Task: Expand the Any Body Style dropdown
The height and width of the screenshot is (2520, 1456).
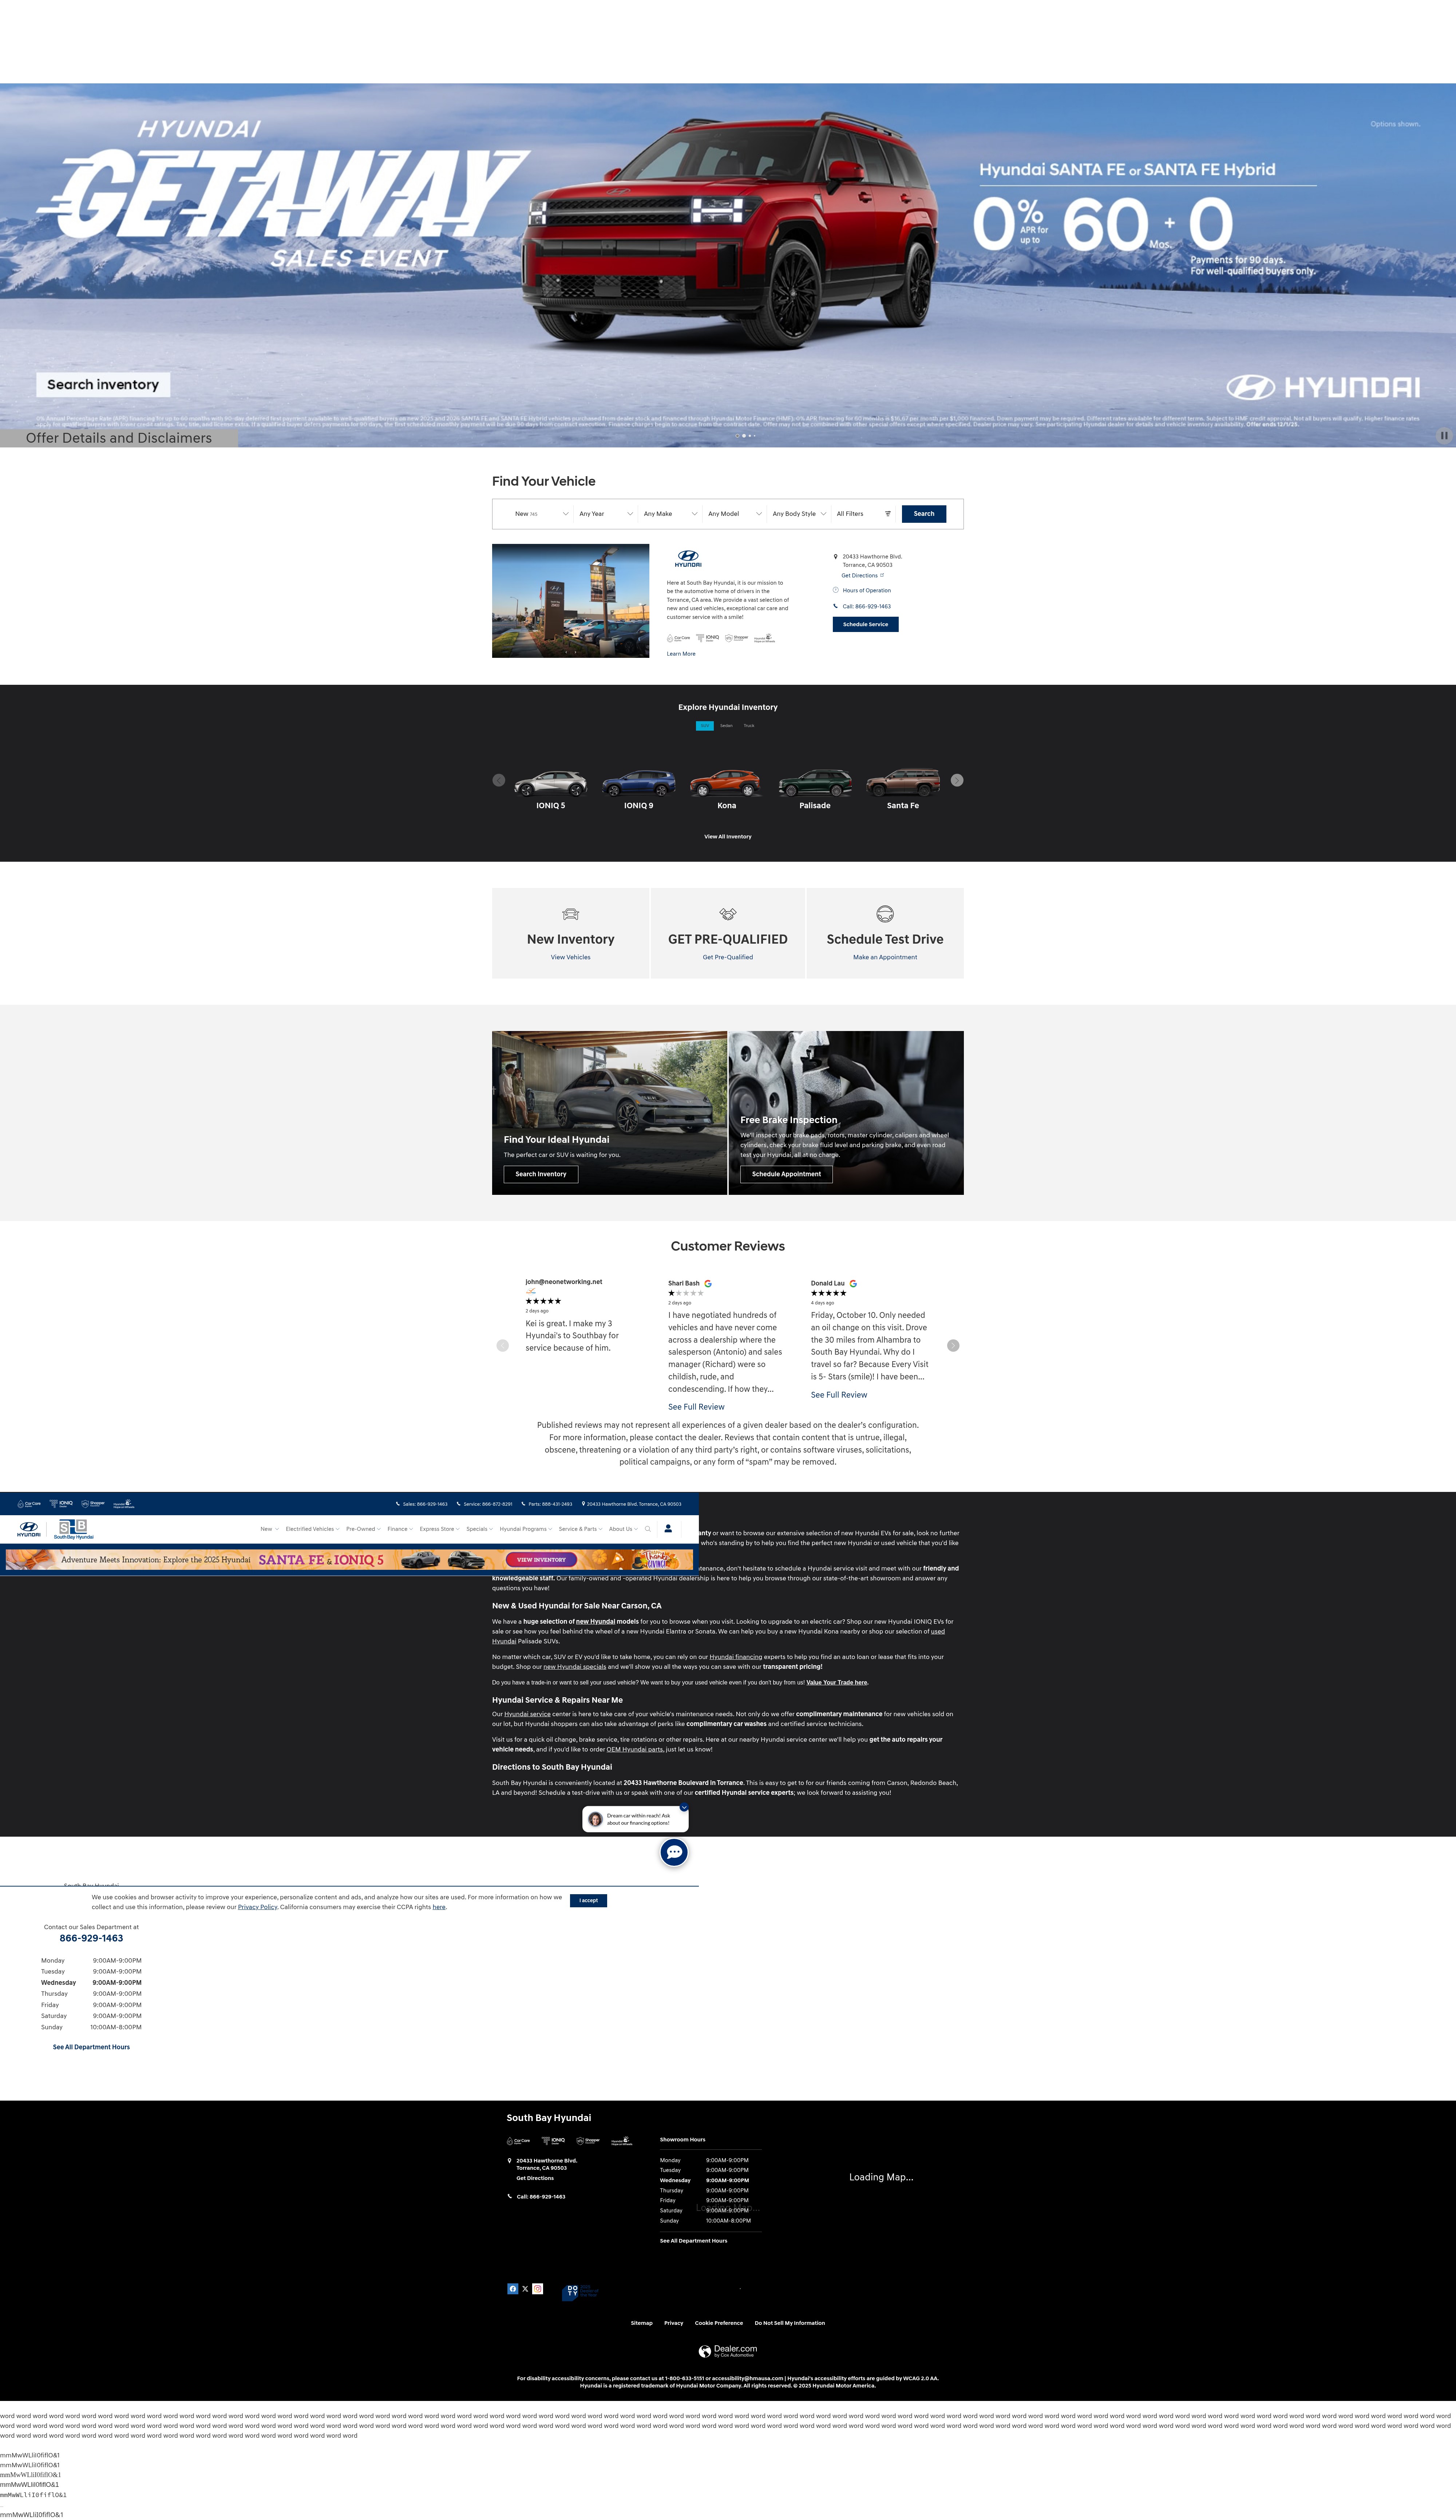Action: tap(799, 514)
